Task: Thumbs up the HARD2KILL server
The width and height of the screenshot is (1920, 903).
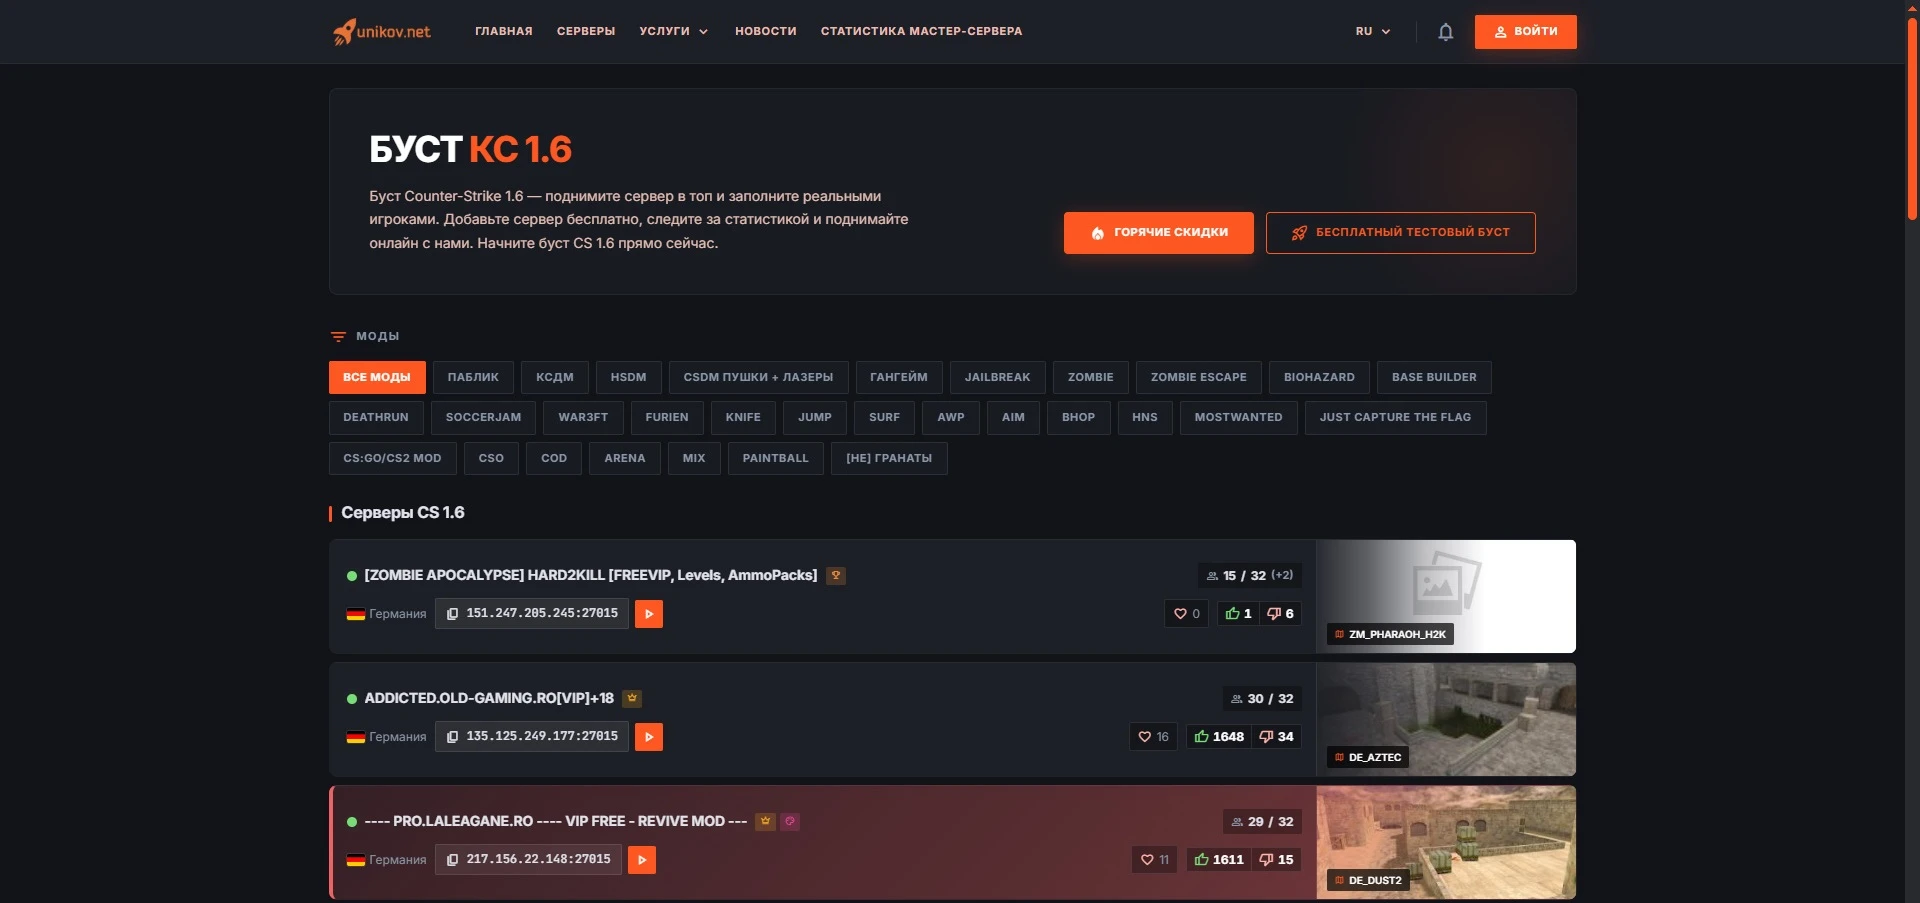Action: click(x=1238, y=614)
